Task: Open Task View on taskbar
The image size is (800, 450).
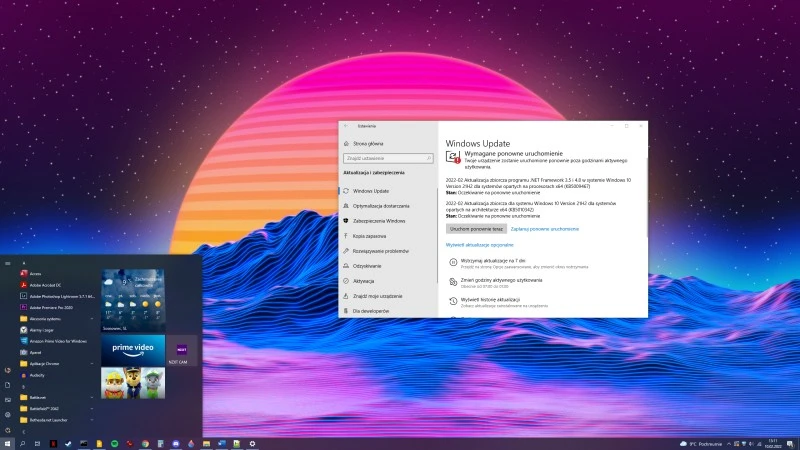Action: click(x=37, y=444)
